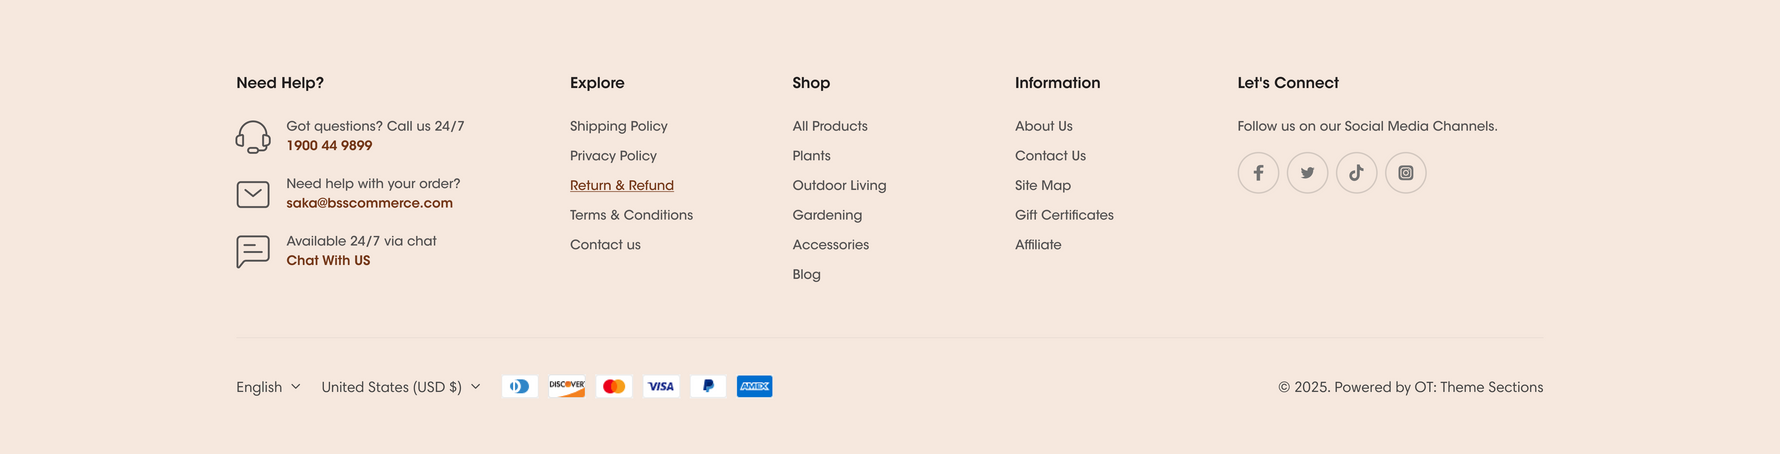Go to Shipping Policy page
The height and width of the screenshot is (454, 1780).
[619, 126]
